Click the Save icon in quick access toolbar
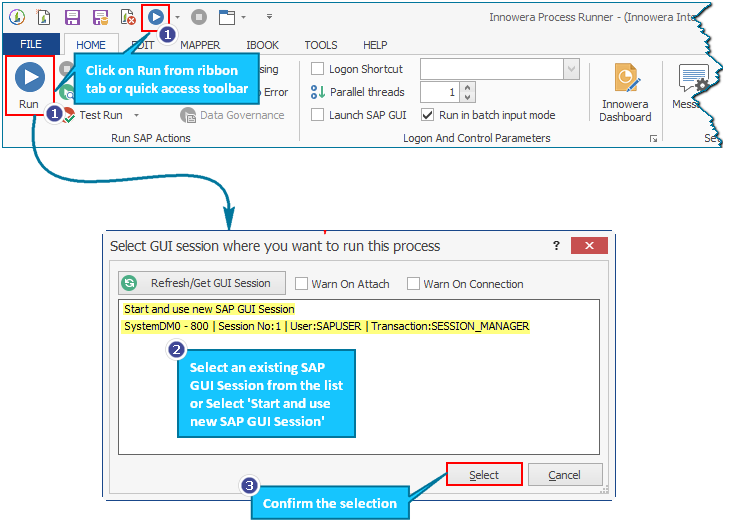This screenshot has height=524, width=731. (72, 17)
